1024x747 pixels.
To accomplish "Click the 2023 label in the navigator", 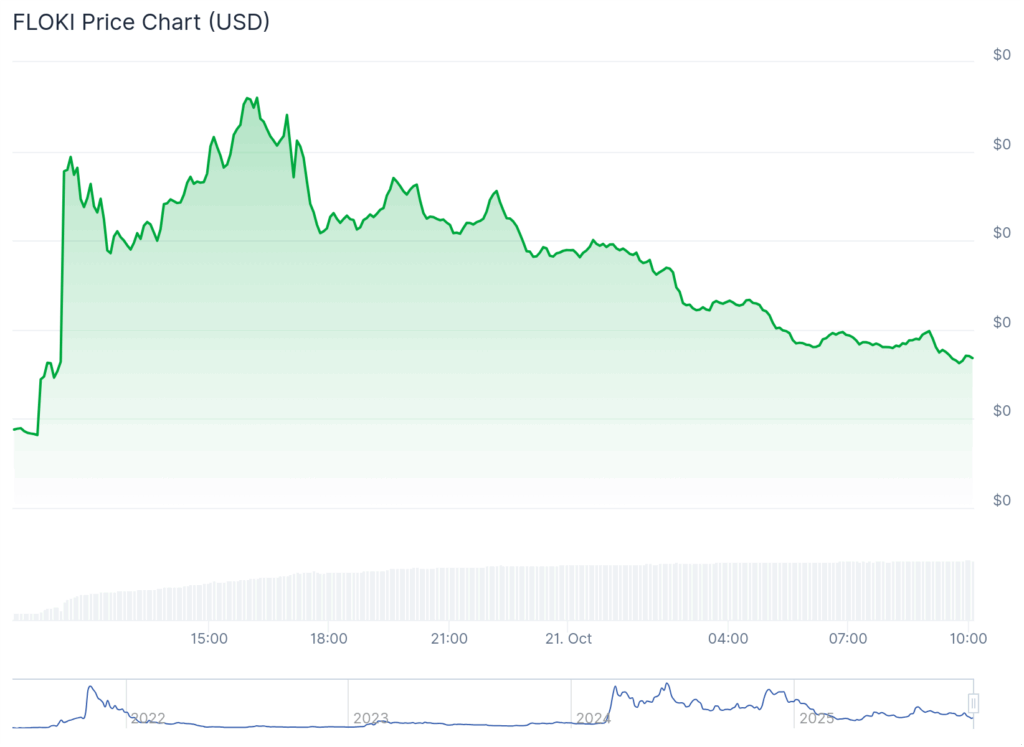I will (370, 718).
